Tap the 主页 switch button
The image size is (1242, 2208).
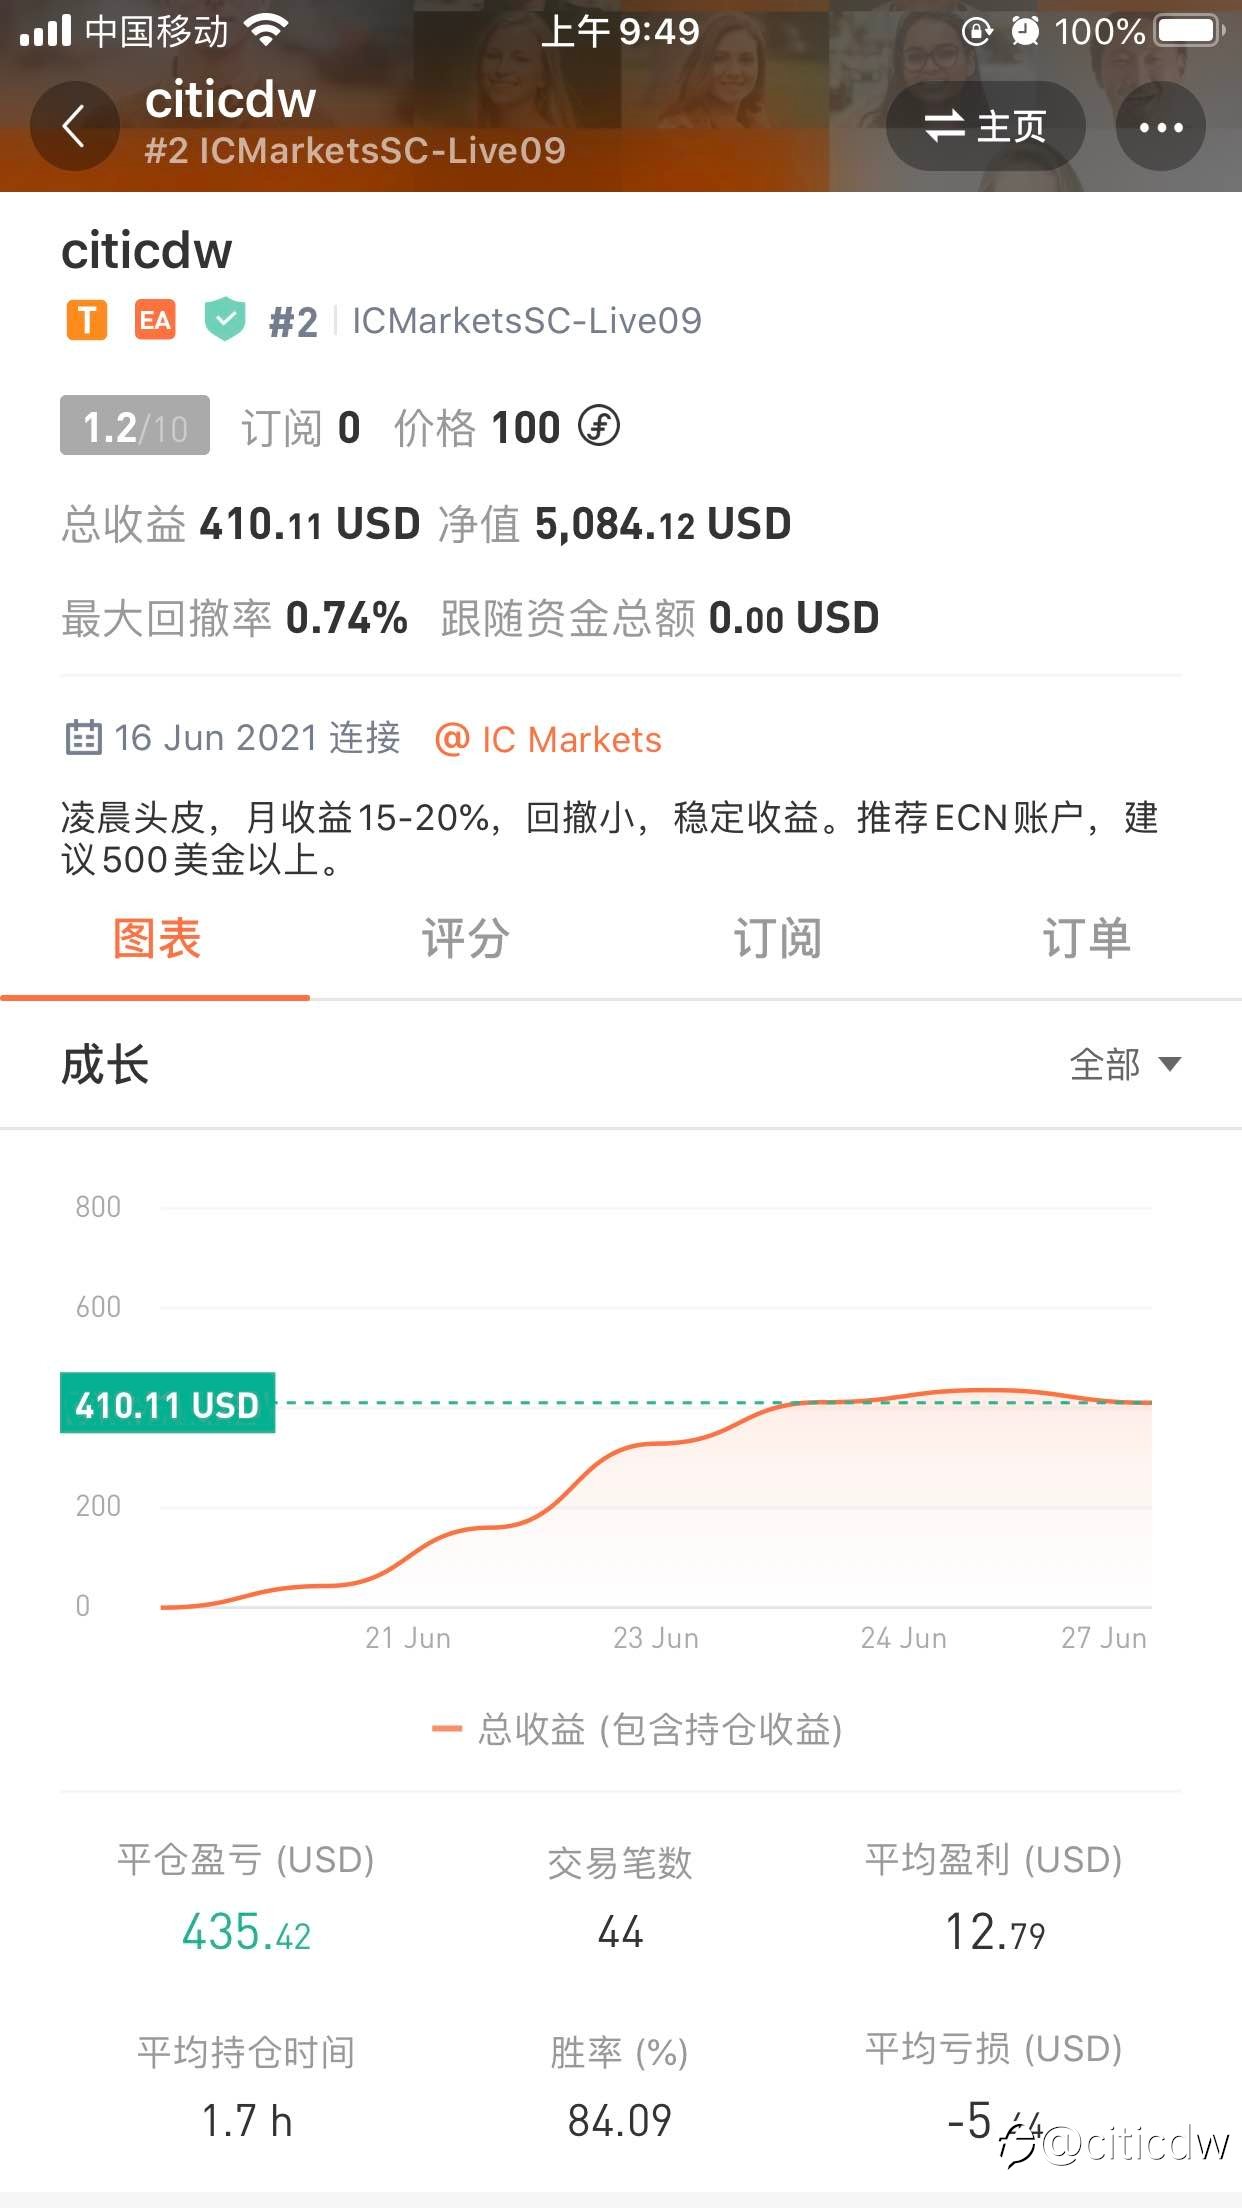click(x=985, y=127)
